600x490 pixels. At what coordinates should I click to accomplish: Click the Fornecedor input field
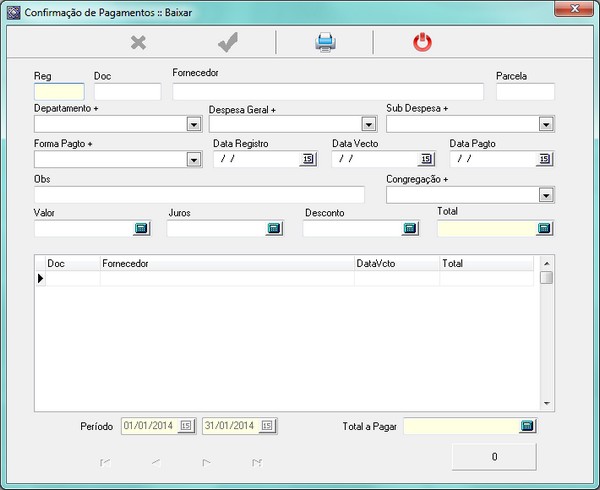[x=328, y=92]
